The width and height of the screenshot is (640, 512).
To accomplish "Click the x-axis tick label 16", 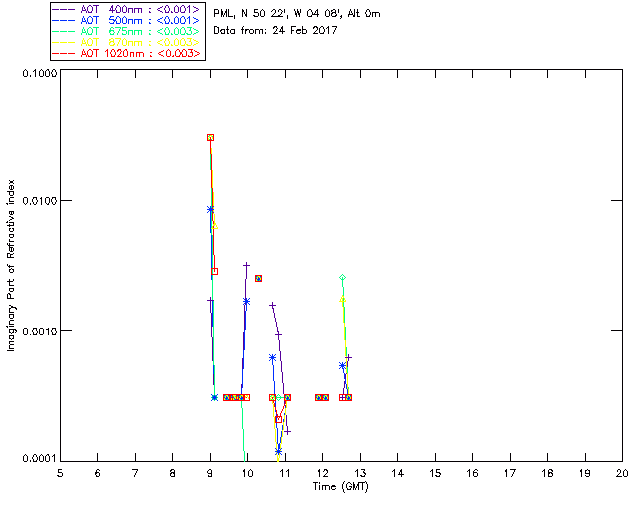I will [472, 473].
